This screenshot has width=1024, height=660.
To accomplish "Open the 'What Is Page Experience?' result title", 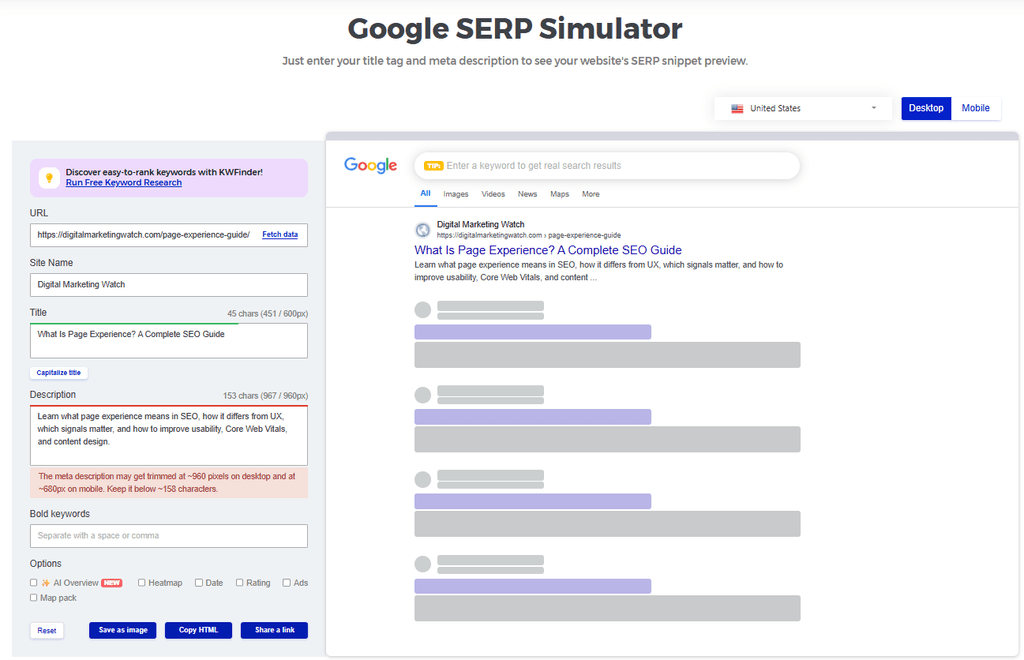I will pyautogui.click(x=548, y=250).
